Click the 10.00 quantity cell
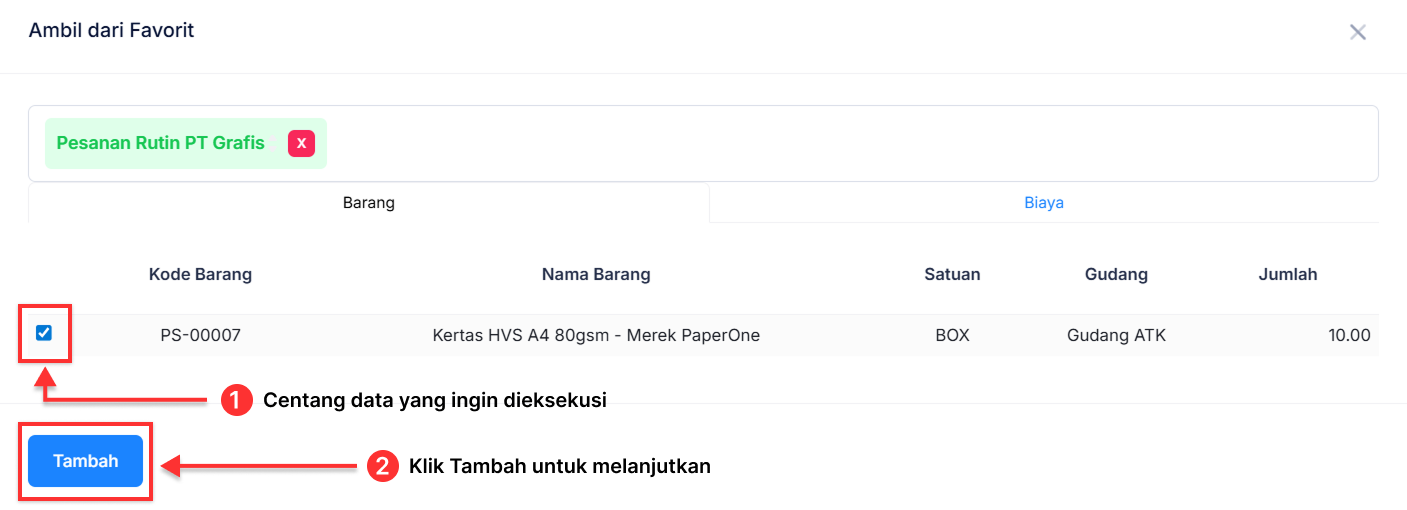 coord(1349,335)
